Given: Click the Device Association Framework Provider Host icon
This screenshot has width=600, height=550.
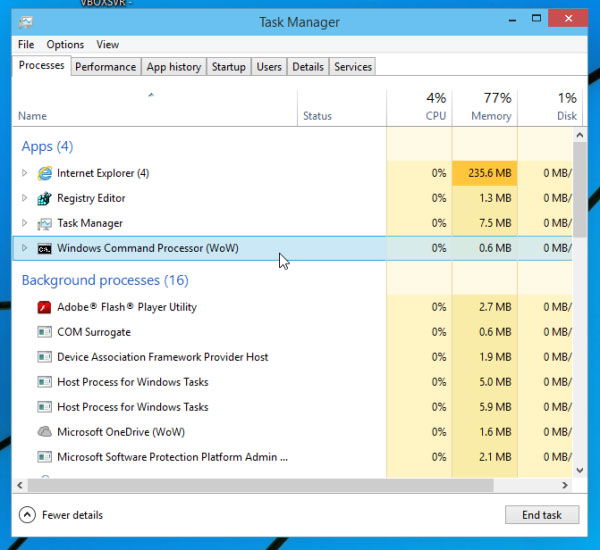Looking at the screenshot, I should pyautogui.click(x=44, y=357).
